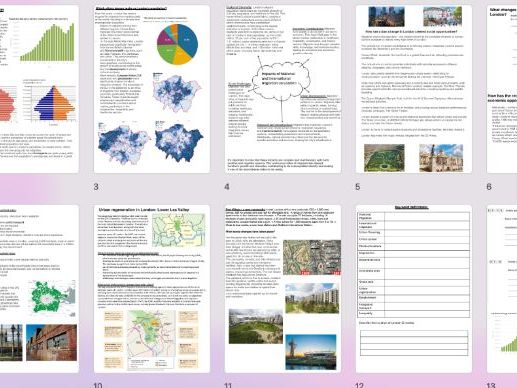Screen dimensions: 517x388
Task: Click page number label 6
Action: [x=489, y=187]
